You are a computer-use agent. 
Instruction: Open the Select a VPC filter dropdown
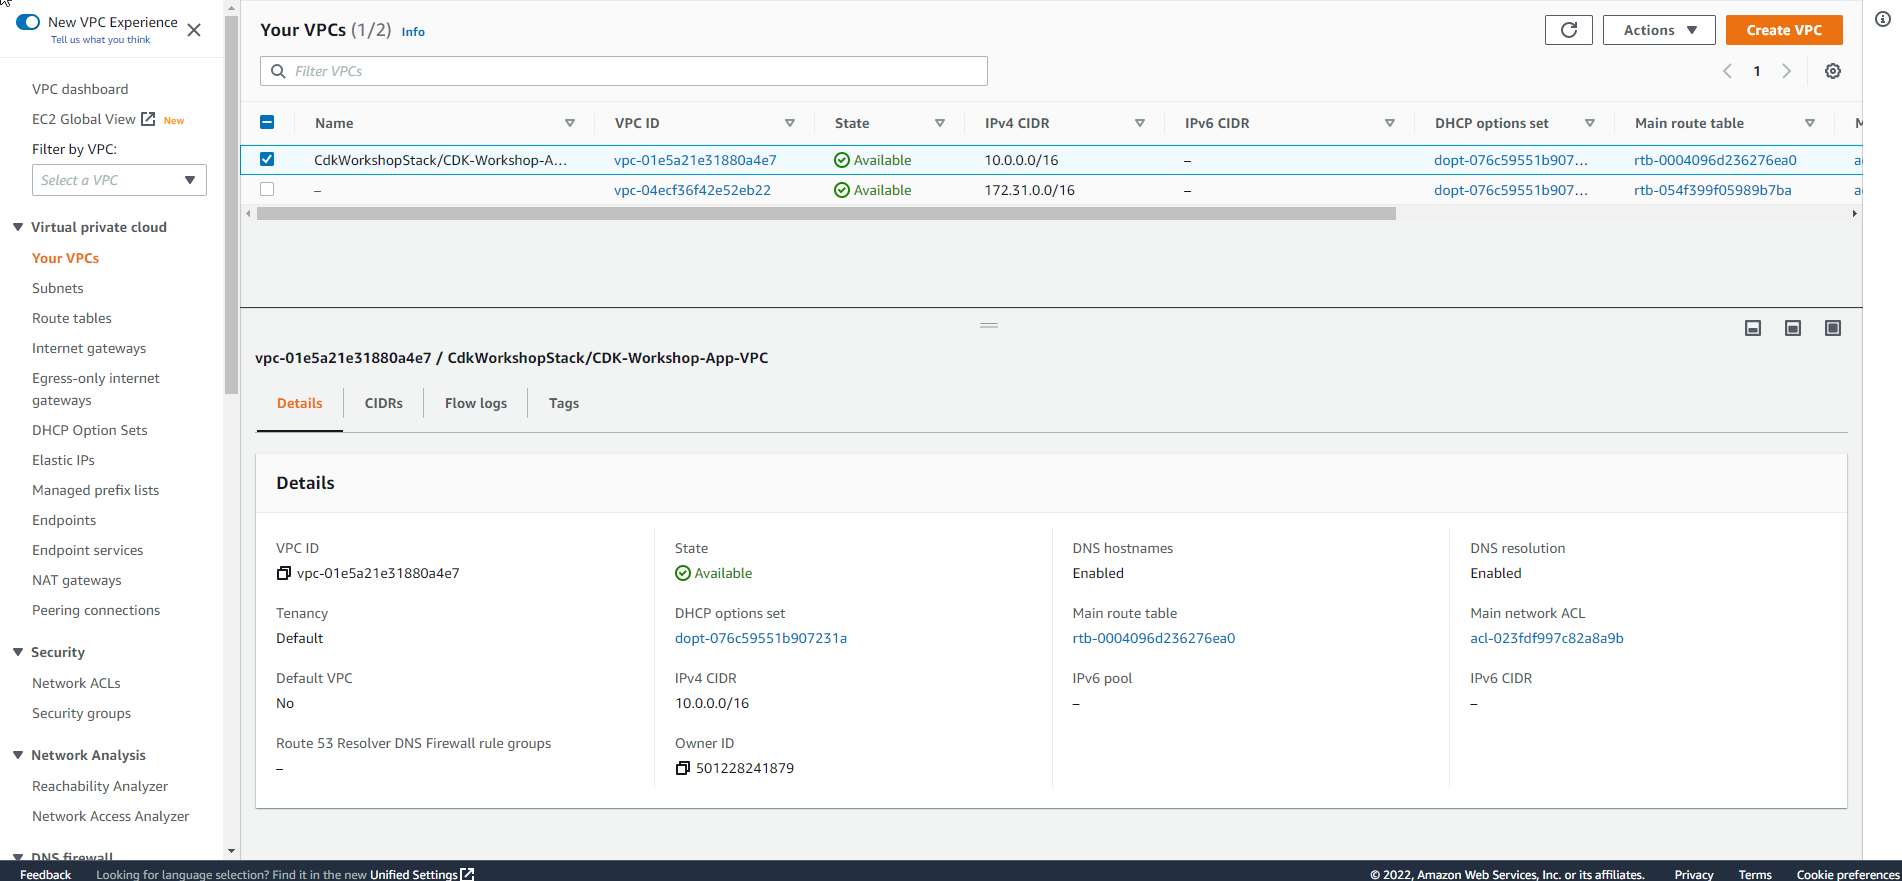(119, 180)
